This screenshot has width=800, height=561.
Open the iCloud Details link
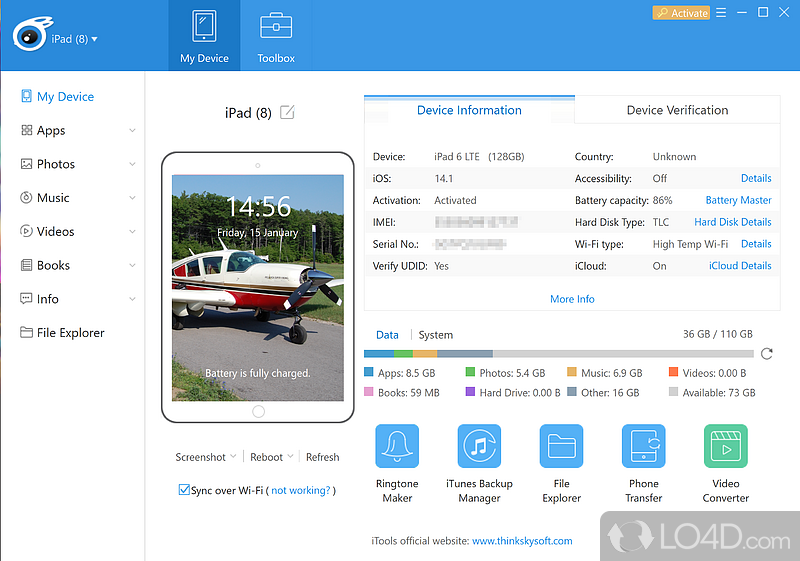(x=740, y=266)
